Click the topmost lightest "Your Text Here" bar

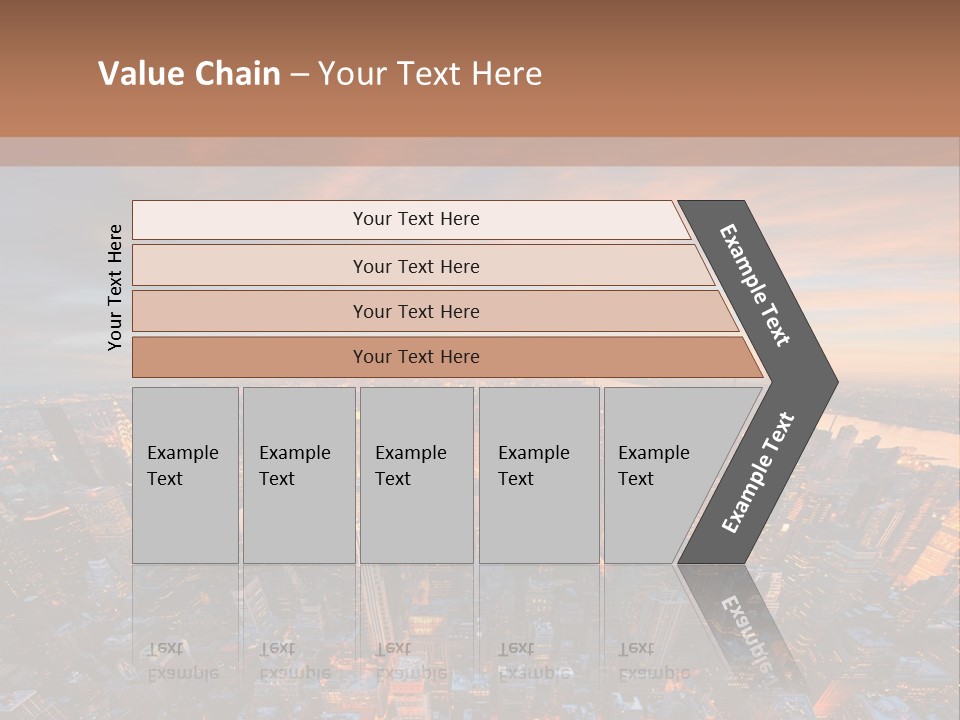click(x=415, y=219)
